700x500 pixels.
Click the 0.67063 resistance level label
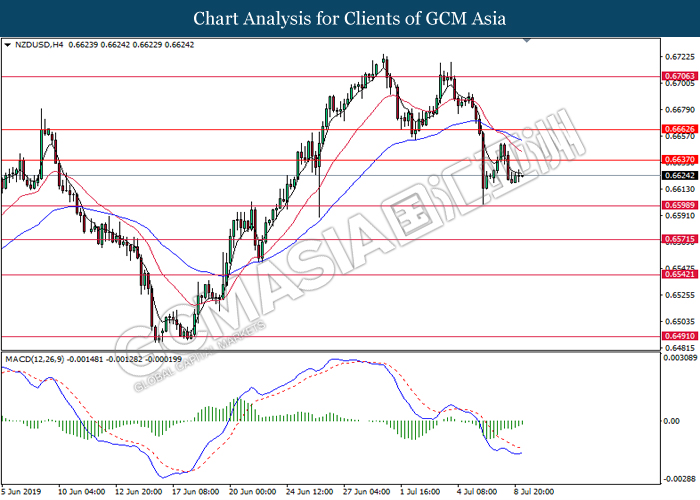679,76
